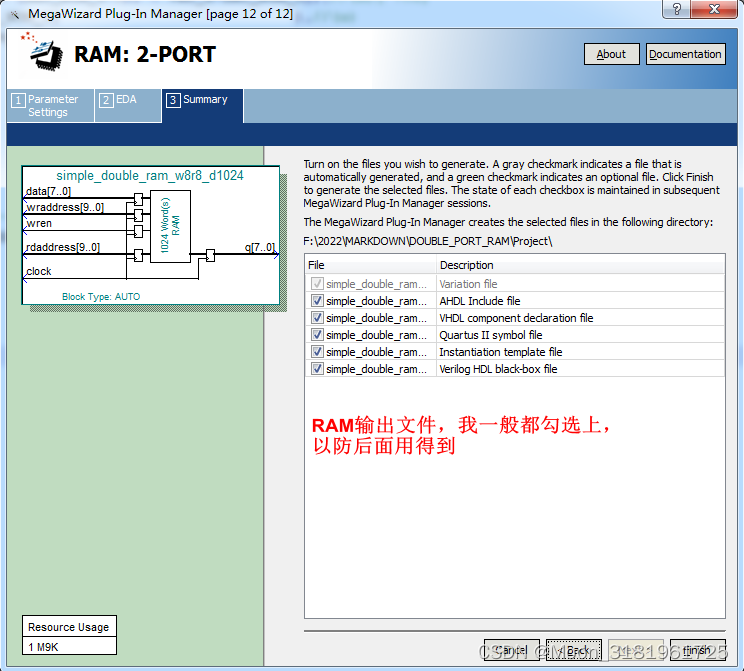Click the rdaddress[9..0] port label
The height and width of the screenshot is (671, 744).
click(x=63, y=247)
